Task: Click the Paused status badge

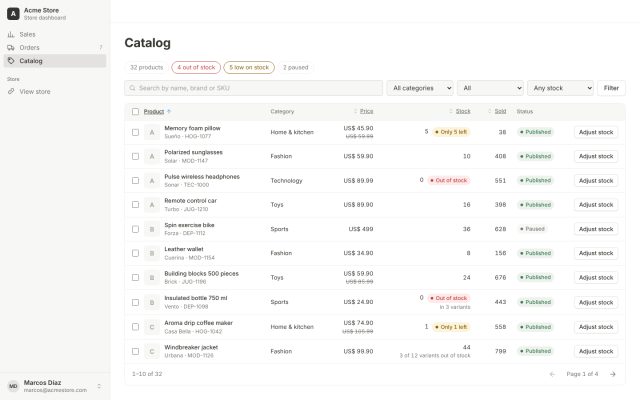Action: [x=532, y=229]
